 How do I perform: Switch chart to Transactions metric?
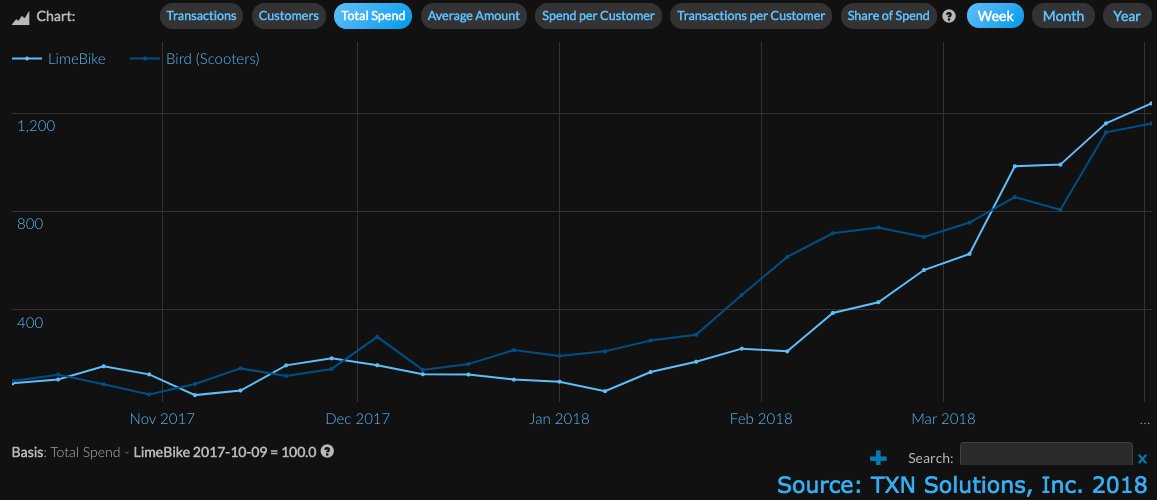[201, 15]
